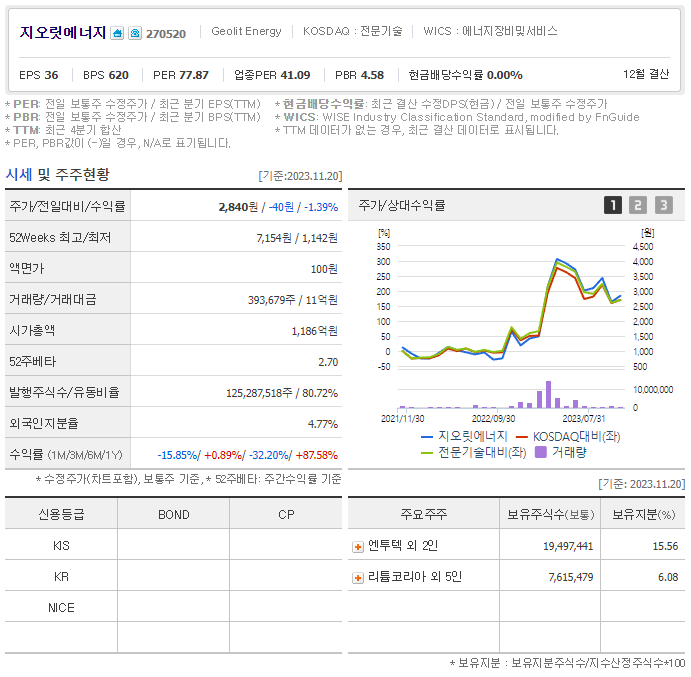Expand the 리튬코리아 외 5인 shareholder row
This screenshot has height=677, width=691.
click(358, 578)
